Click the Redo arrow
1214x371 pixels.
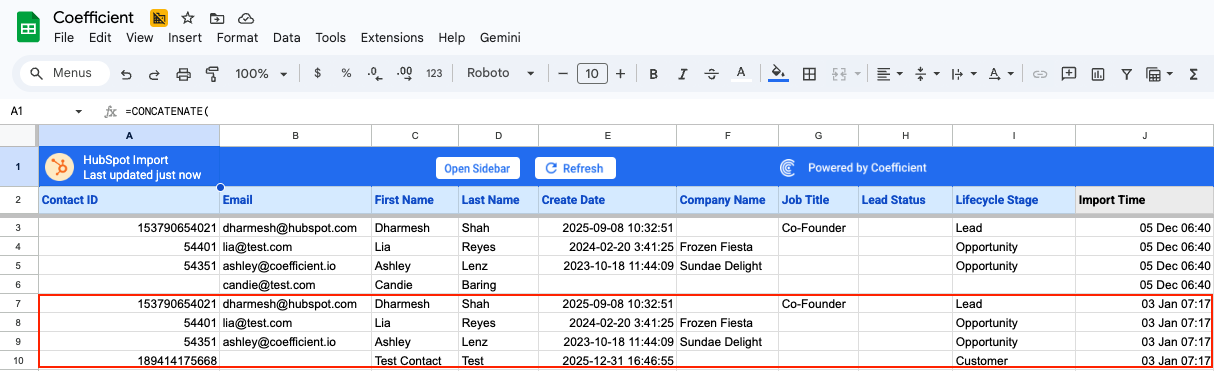pyautogui.click(x=154, y=74)
